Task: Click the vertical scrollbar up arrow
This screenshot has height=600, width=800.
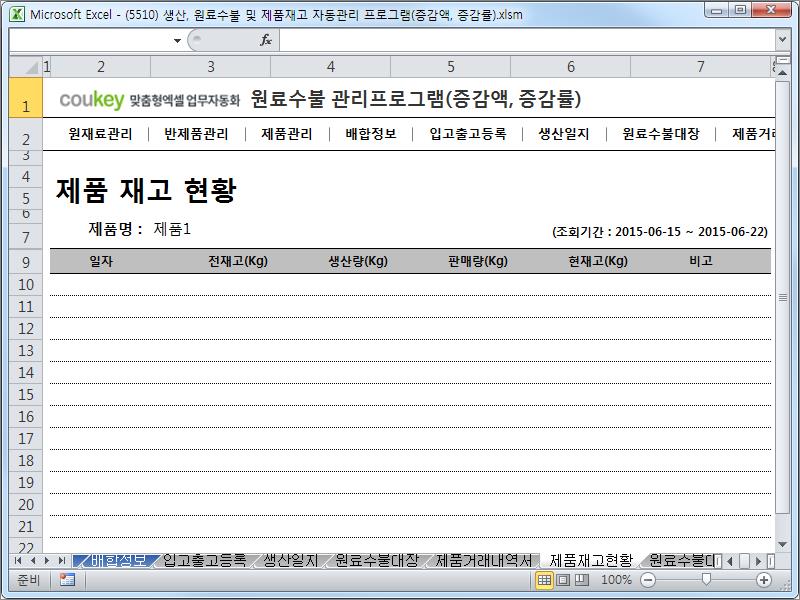Action: pos(782,73)
